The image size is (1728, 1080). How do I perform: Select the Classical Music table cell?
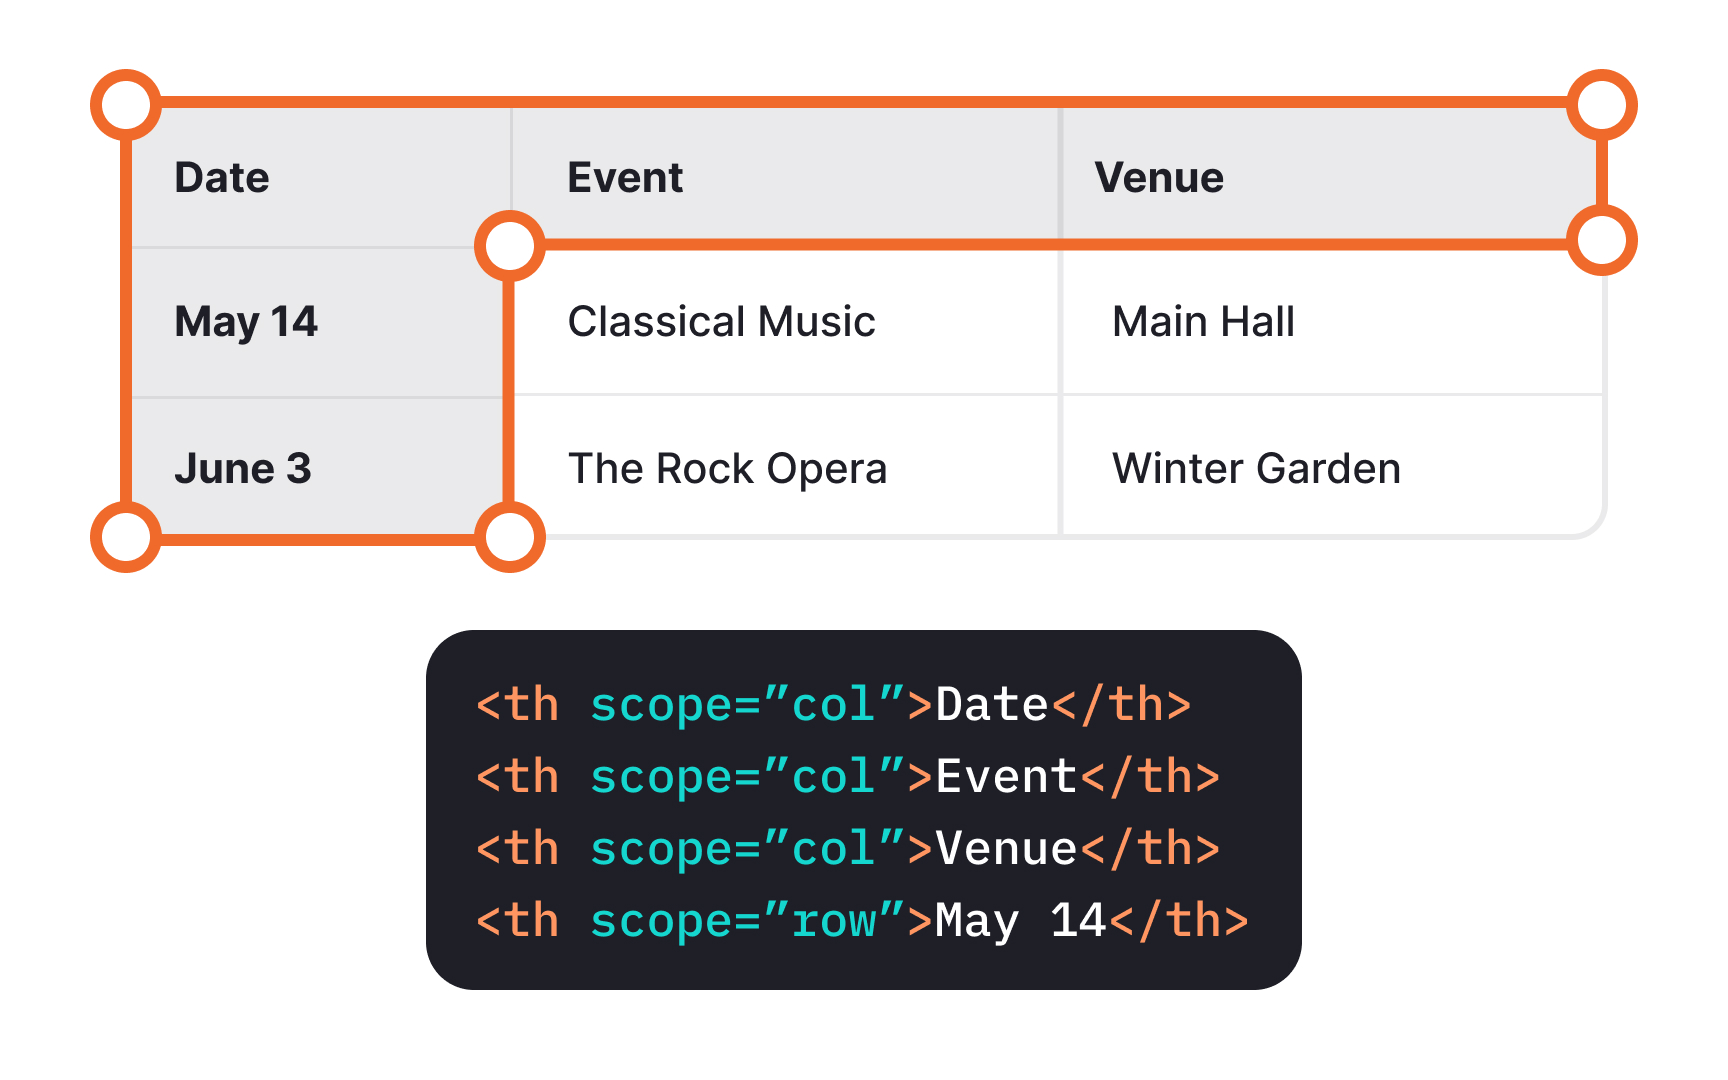point(722,322)
